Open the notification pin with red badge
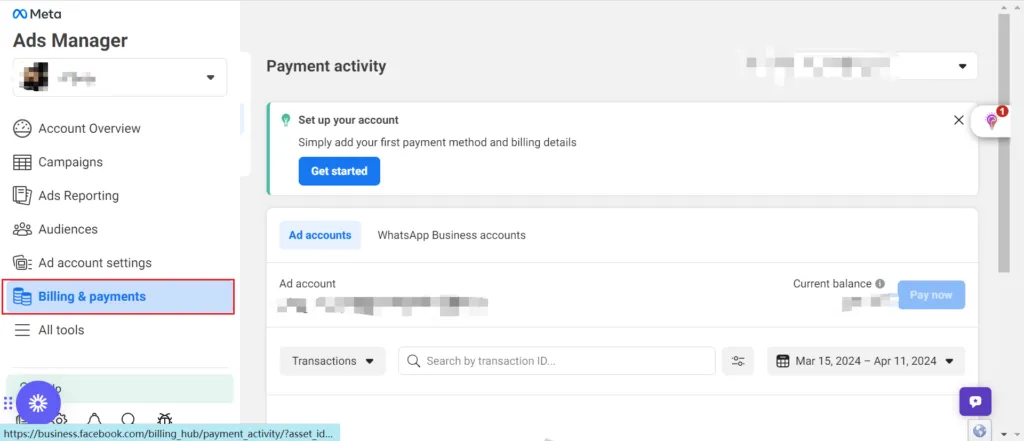The width and height of the screenshot is (1024, 441). (992, 121)
